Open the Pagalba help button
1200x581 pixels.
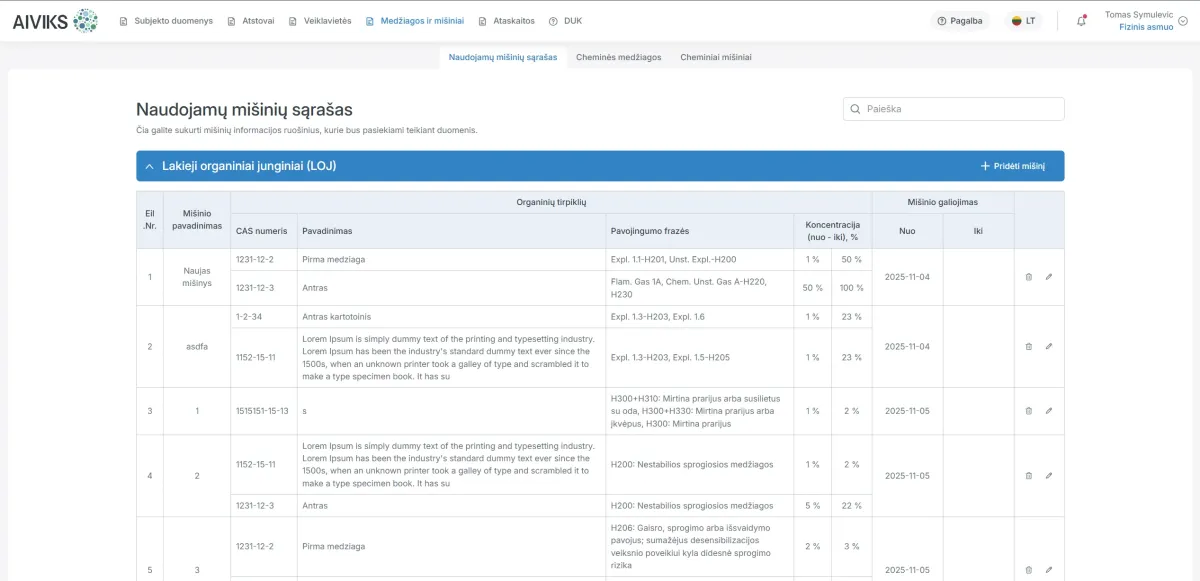pyautogui.click(x=960, y=21)
